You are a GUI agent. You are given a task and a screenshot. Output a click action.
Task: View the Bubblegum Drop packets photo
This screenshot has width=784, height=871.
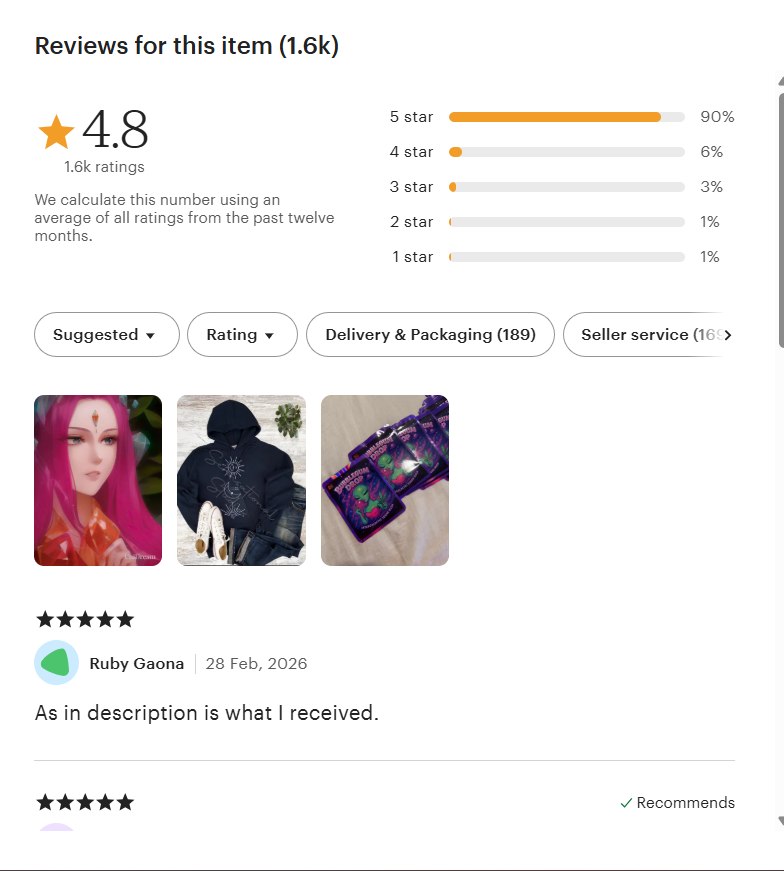tap(384, 480)
